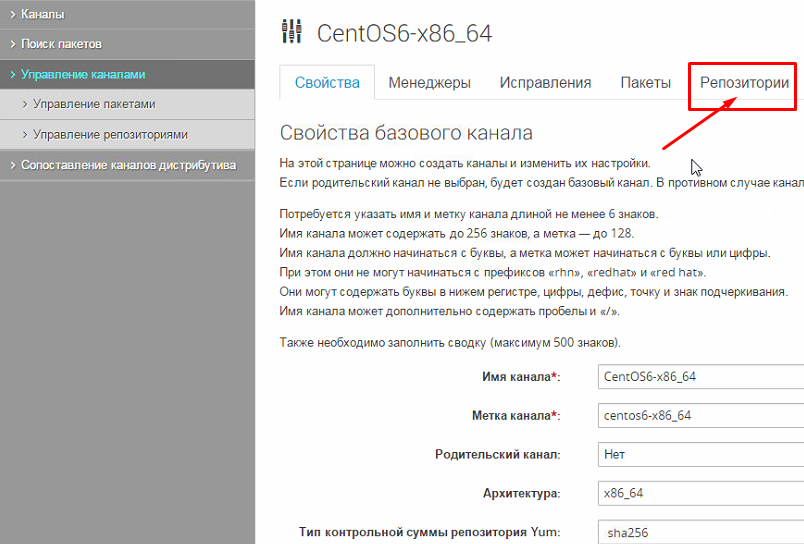804x544 pixels.
Task: Click the chevron arrow beside Каналы
Action: [x=12, y=14]
